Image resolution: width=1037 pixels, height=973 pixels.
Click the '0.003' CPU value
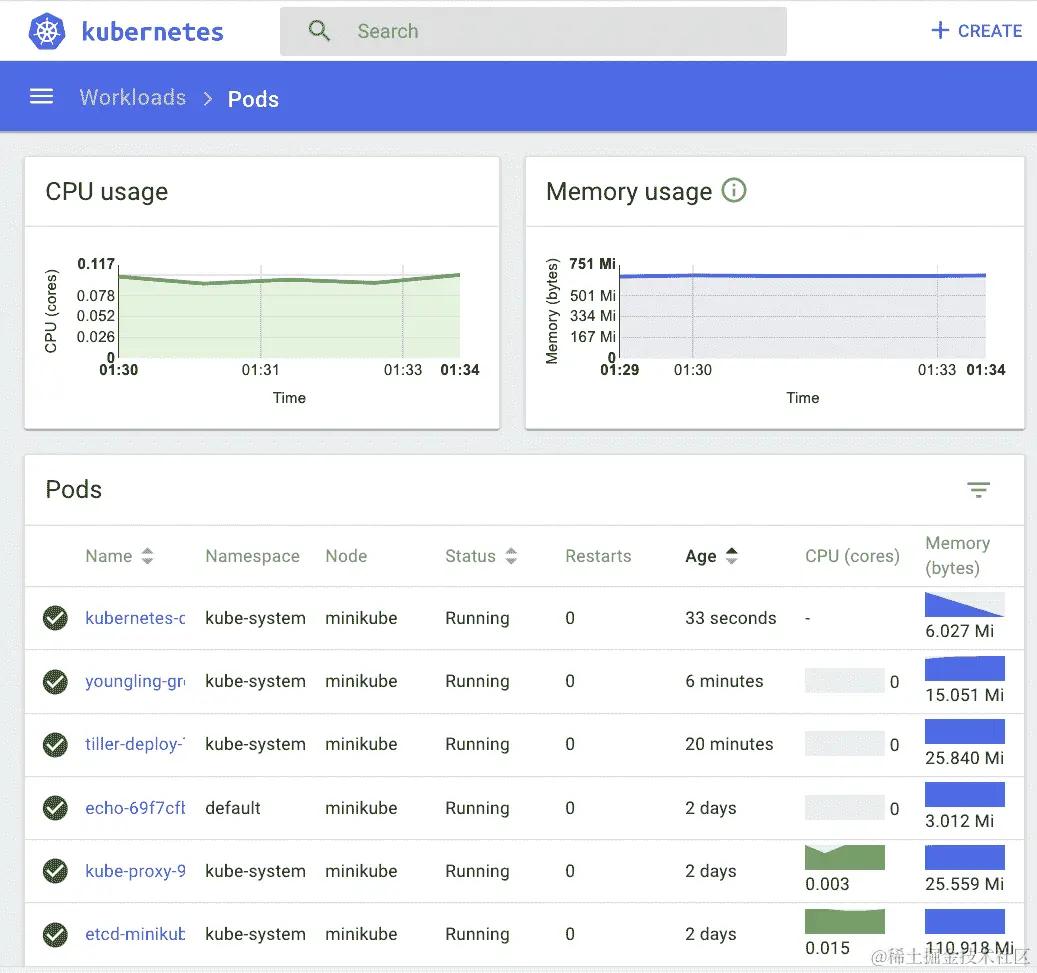coord(827,884)
